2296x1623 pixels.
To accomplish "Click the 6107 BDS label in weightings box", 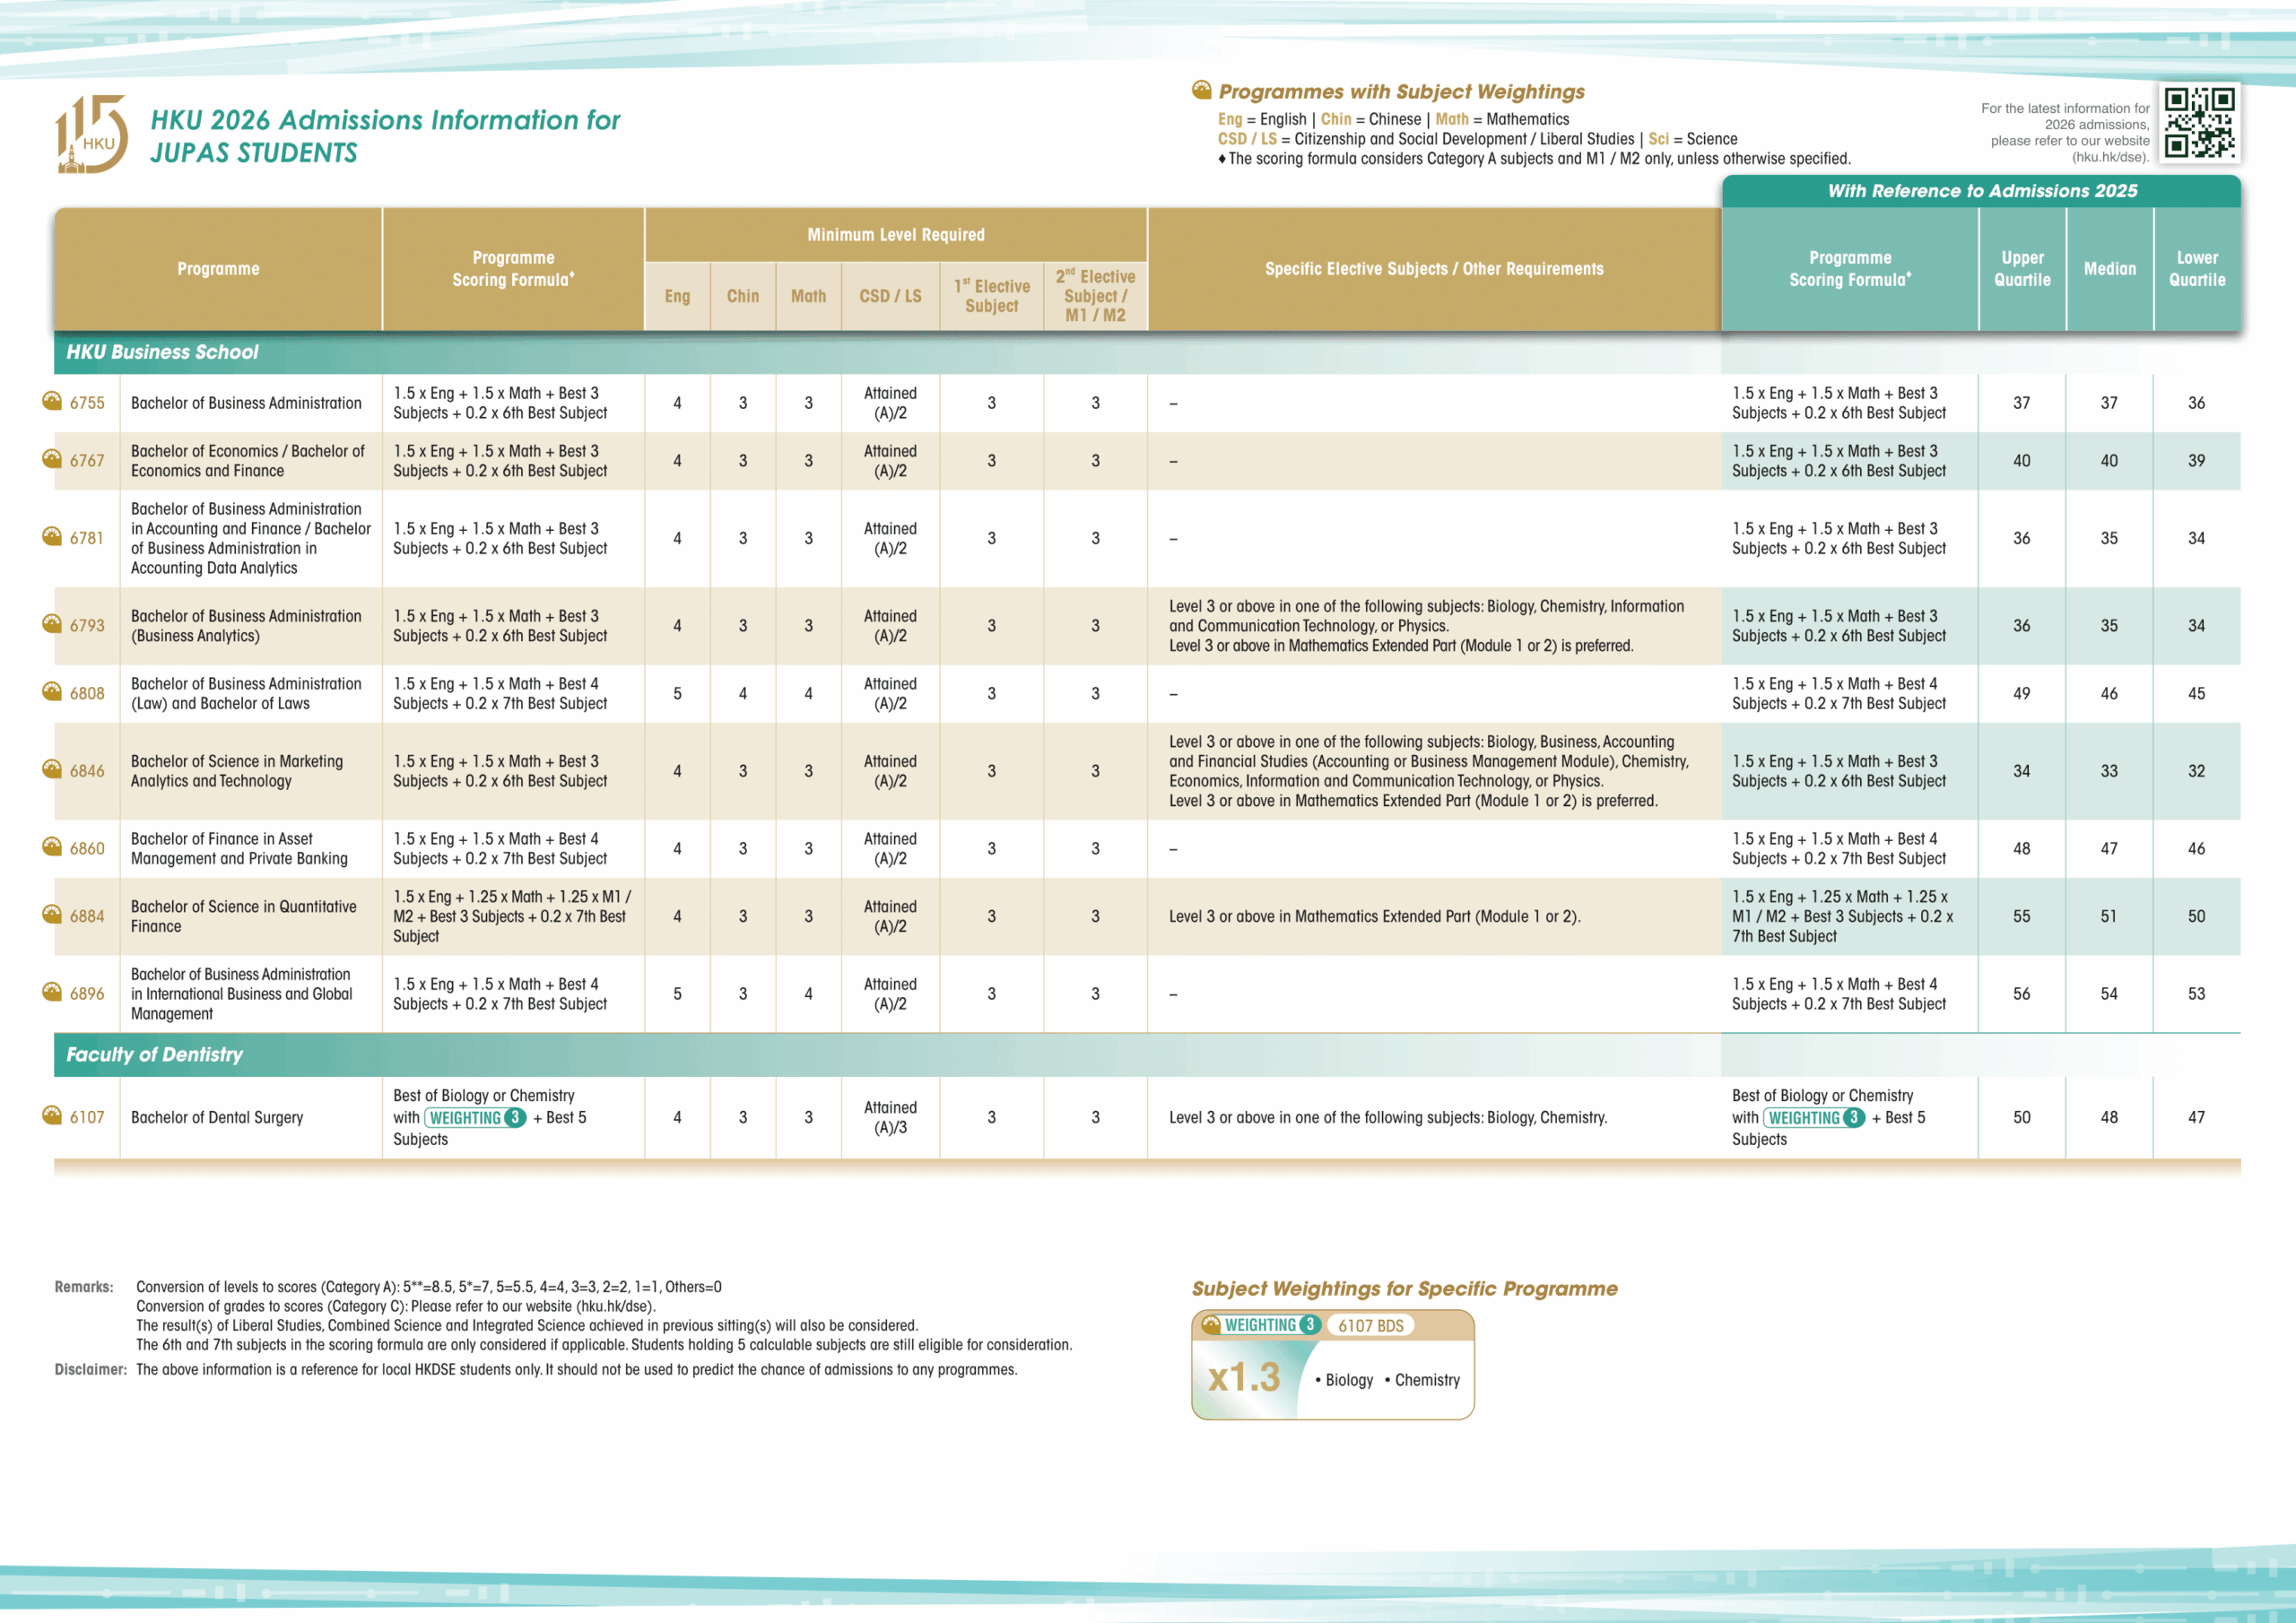I will pyautogui.click(x=1370, y=1326).
